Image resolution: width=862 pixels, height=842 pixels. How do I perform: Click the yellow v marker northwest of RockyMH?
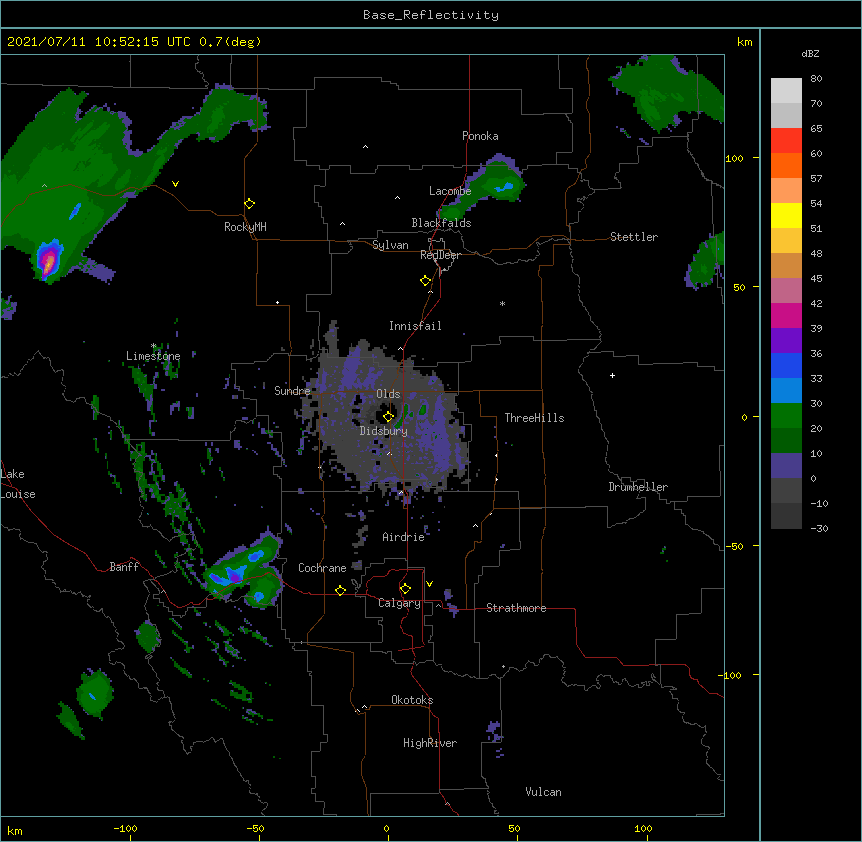(175, 184)
